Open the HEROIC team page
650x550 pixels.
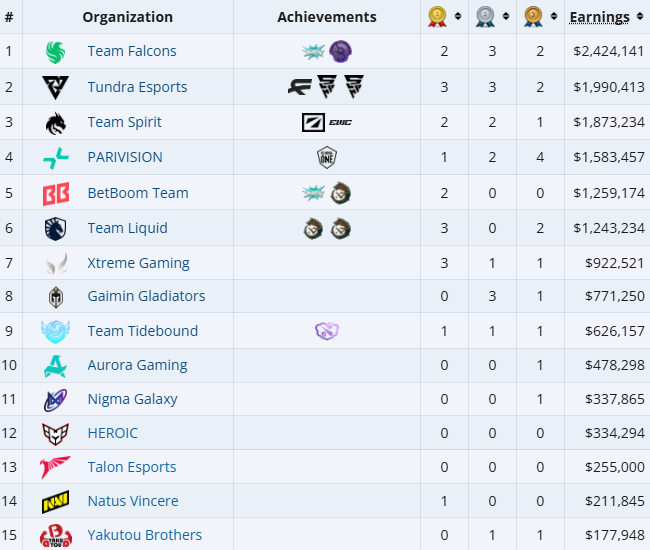coord(112,433)
